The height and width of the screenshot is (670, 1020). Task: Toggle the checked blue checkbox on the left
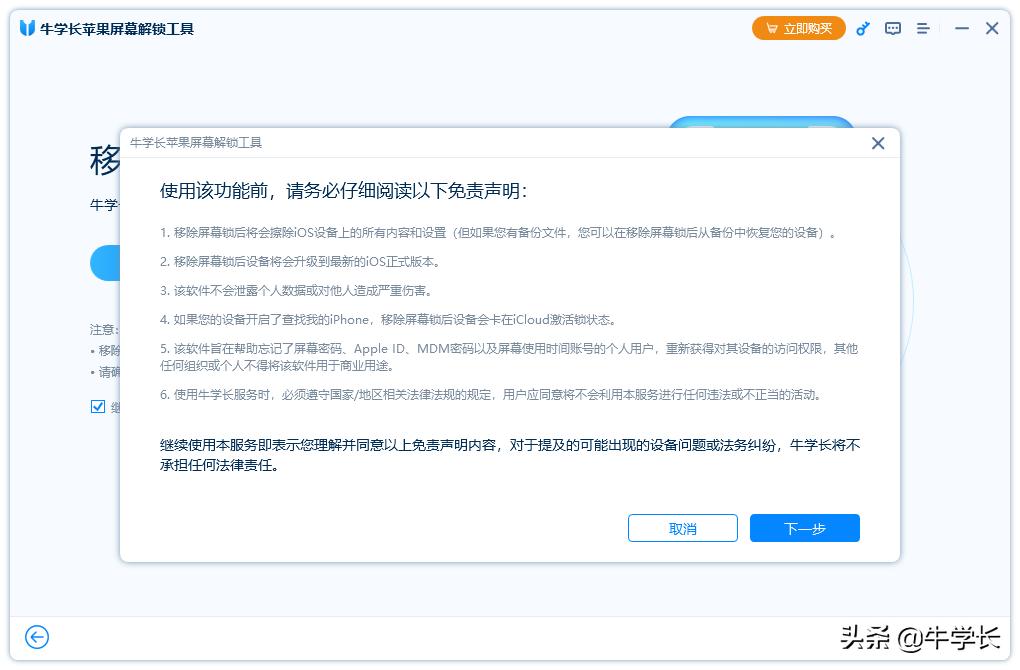pos(98,406)
